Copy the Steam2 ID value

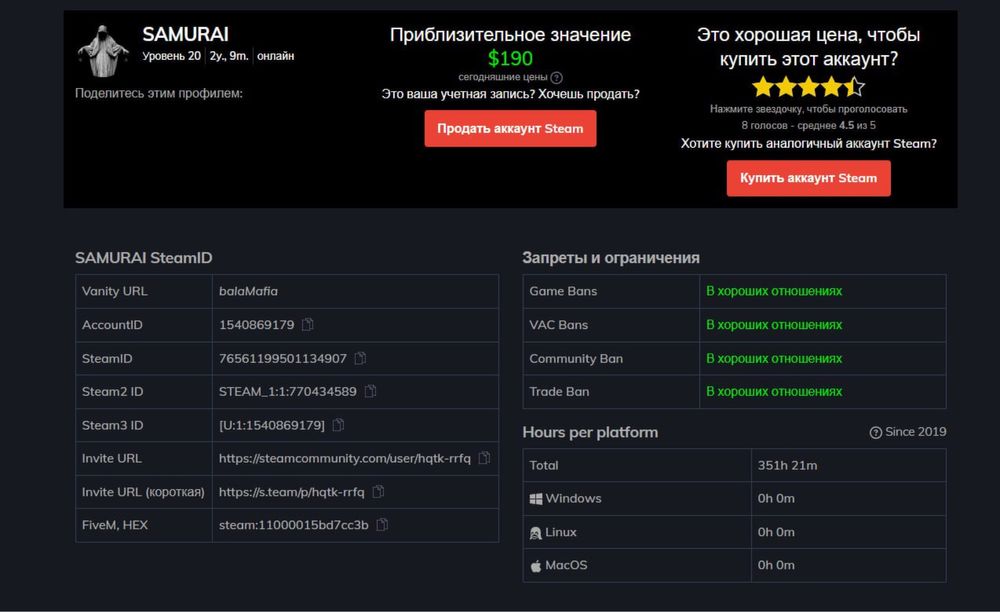(x=371, y=391)
